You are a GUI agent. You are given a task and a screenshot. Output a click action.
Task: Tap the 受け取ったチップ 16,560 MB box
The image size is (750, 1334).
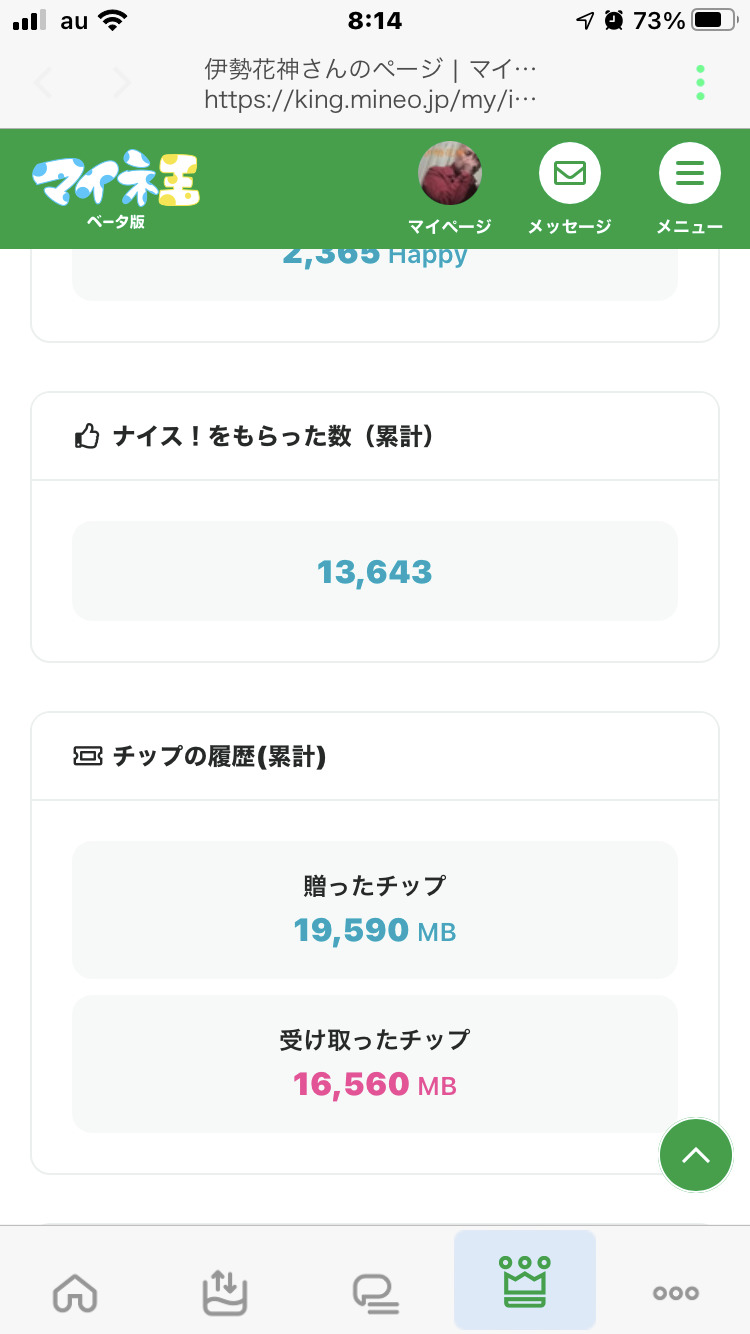click(x=375, y=1063)
